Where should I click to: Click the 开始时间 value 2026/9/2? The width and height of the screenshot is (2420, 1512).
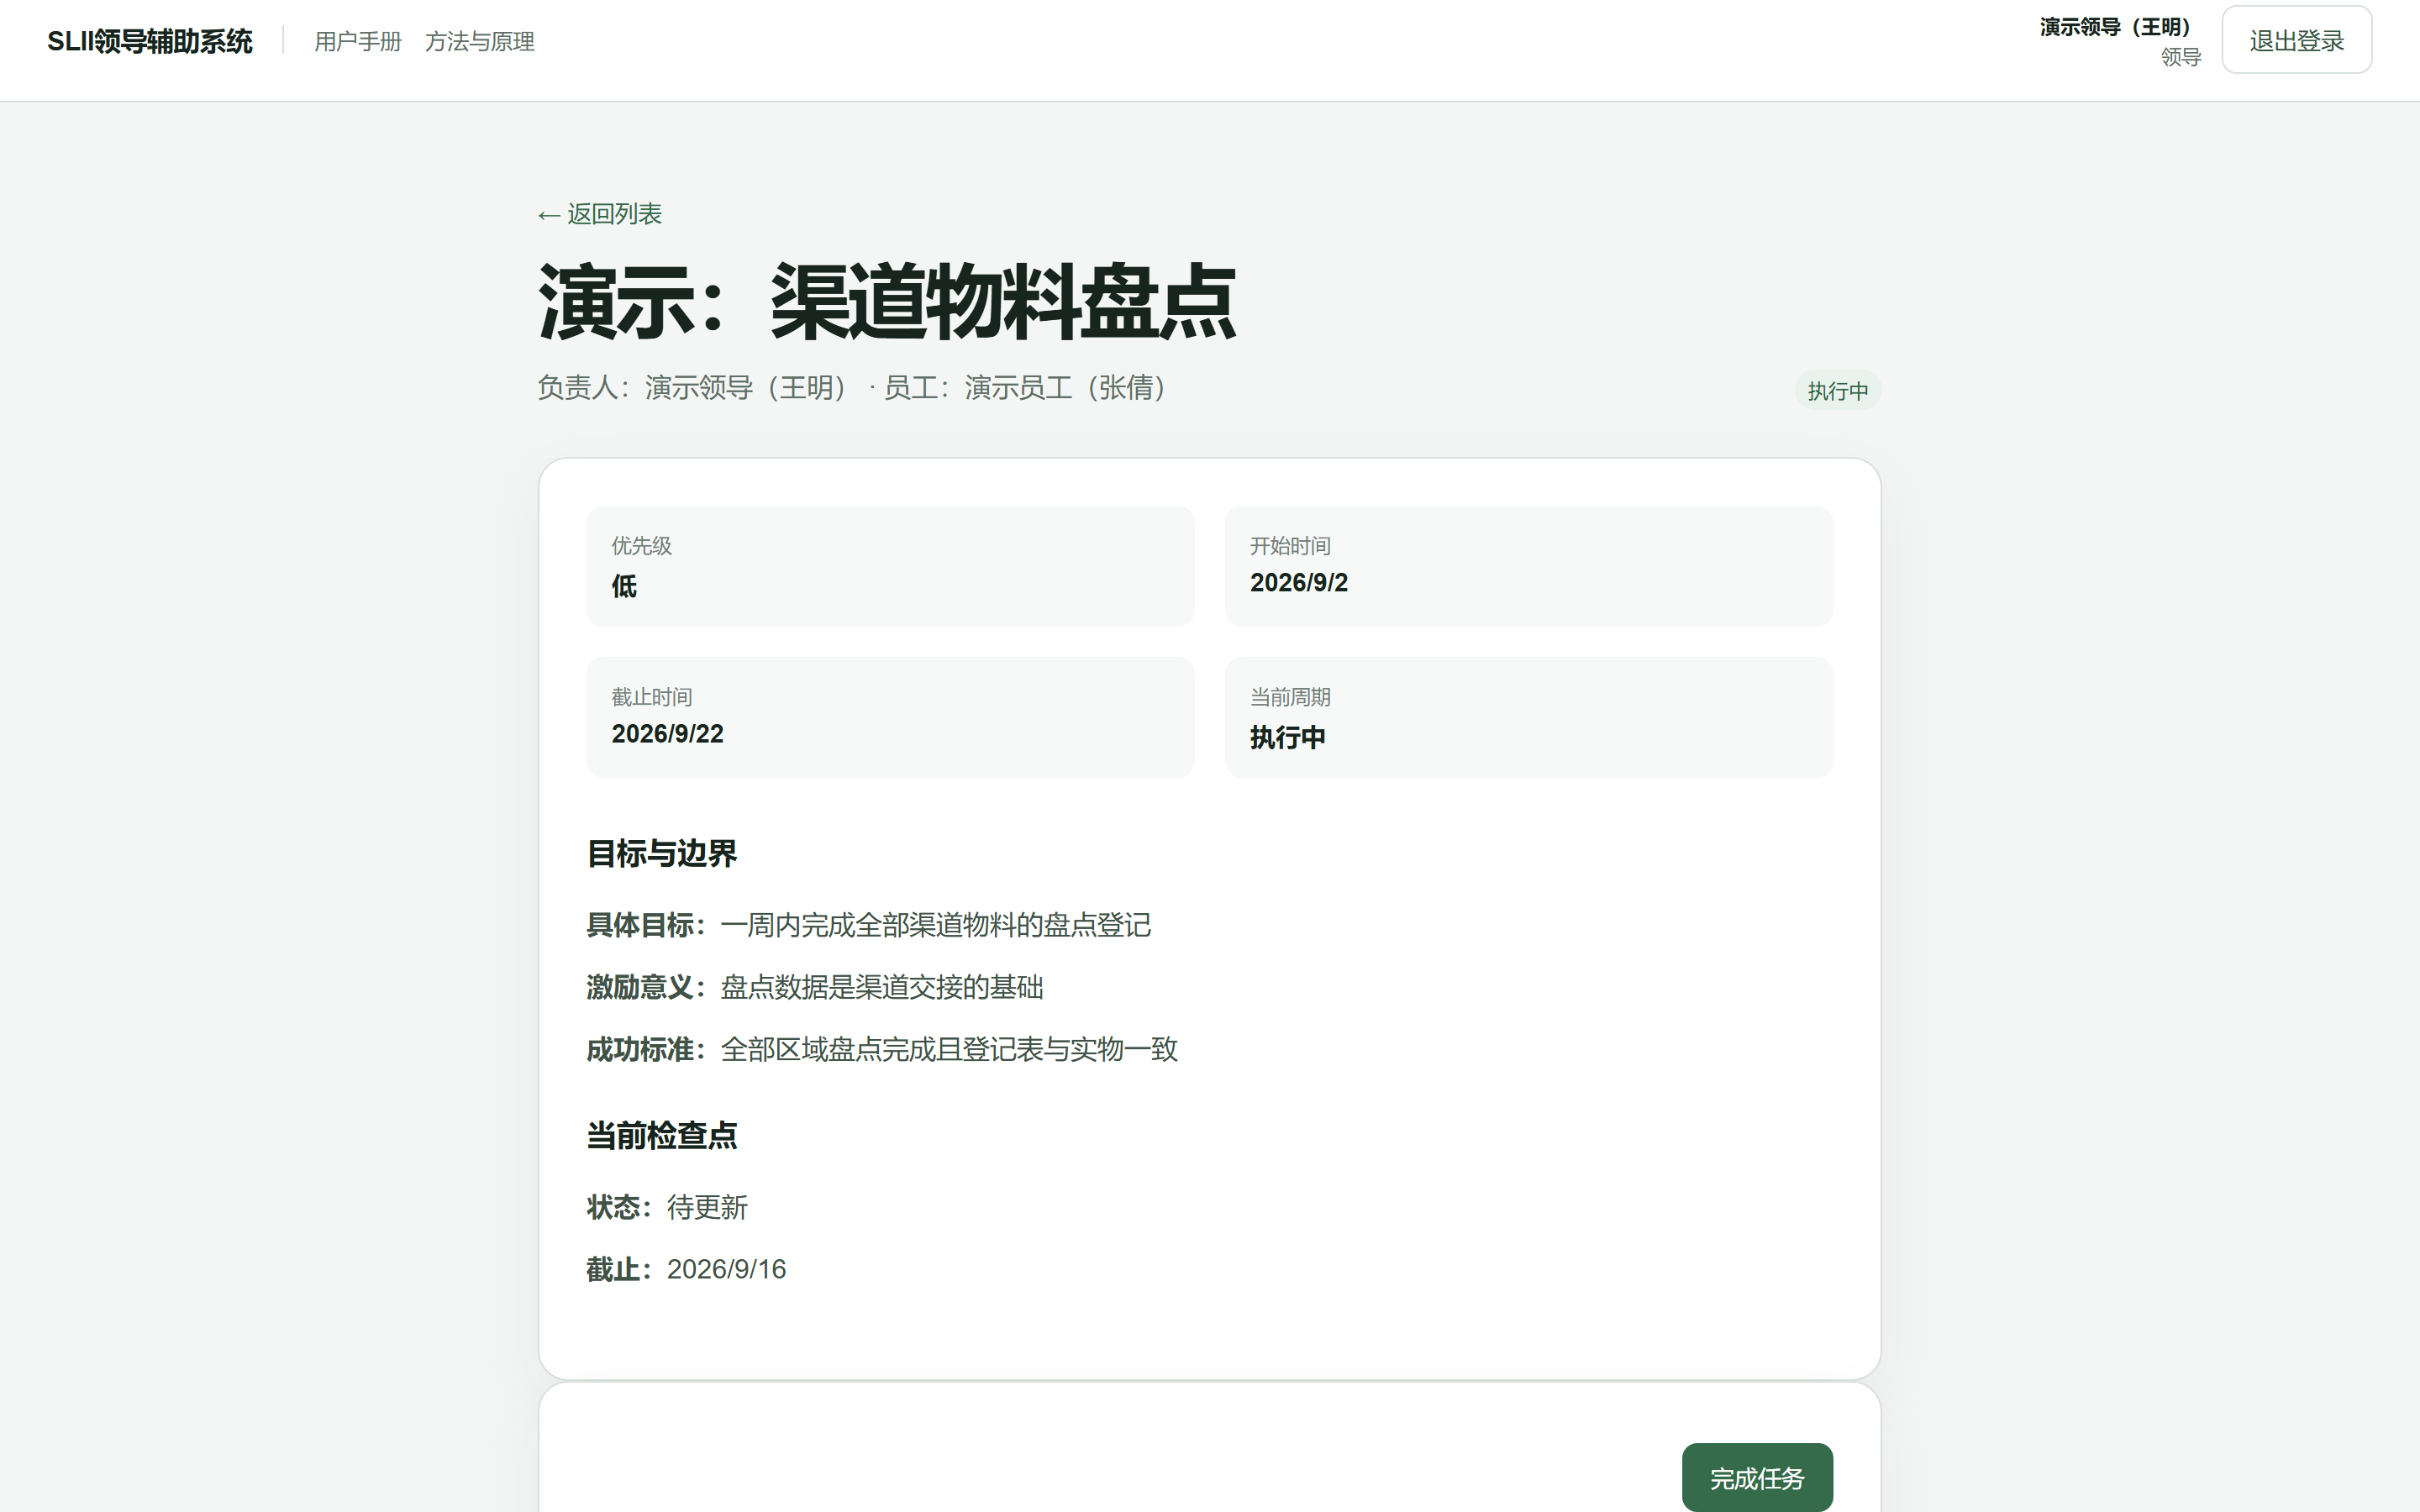click(1299, 583)
